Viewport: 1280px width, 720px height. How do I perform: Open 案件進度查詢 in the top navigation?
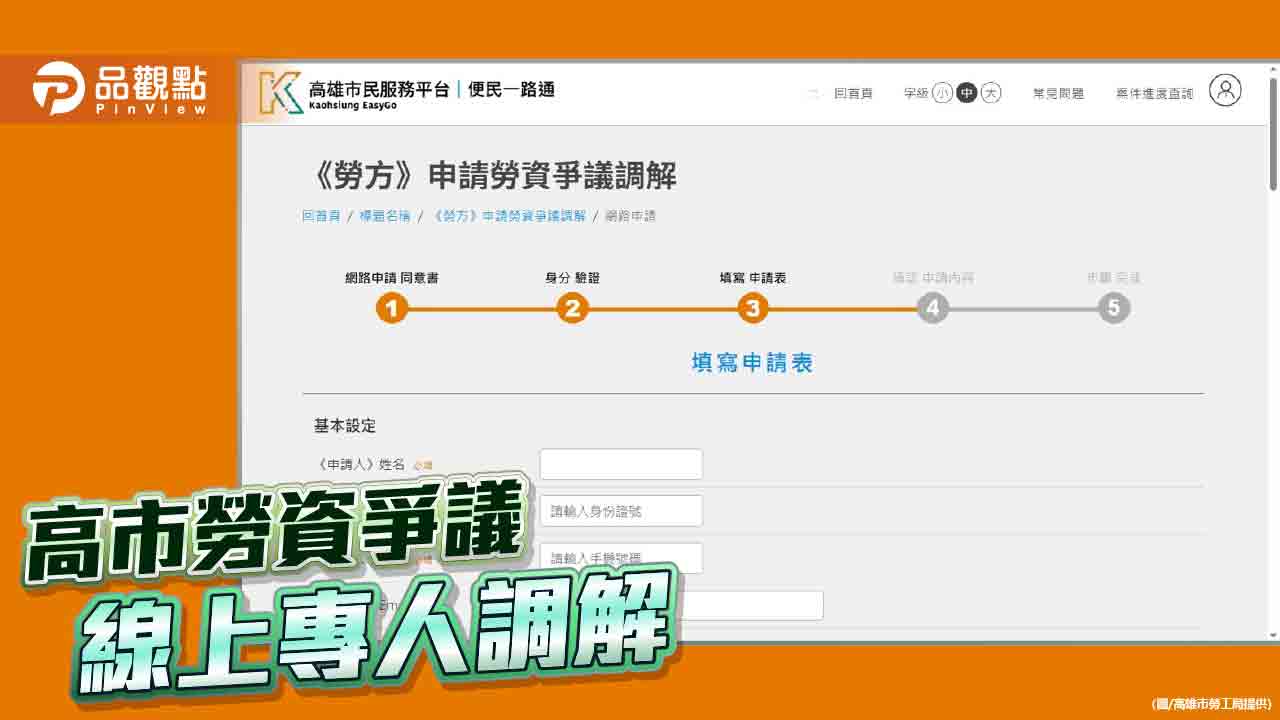click(1154, 93)
